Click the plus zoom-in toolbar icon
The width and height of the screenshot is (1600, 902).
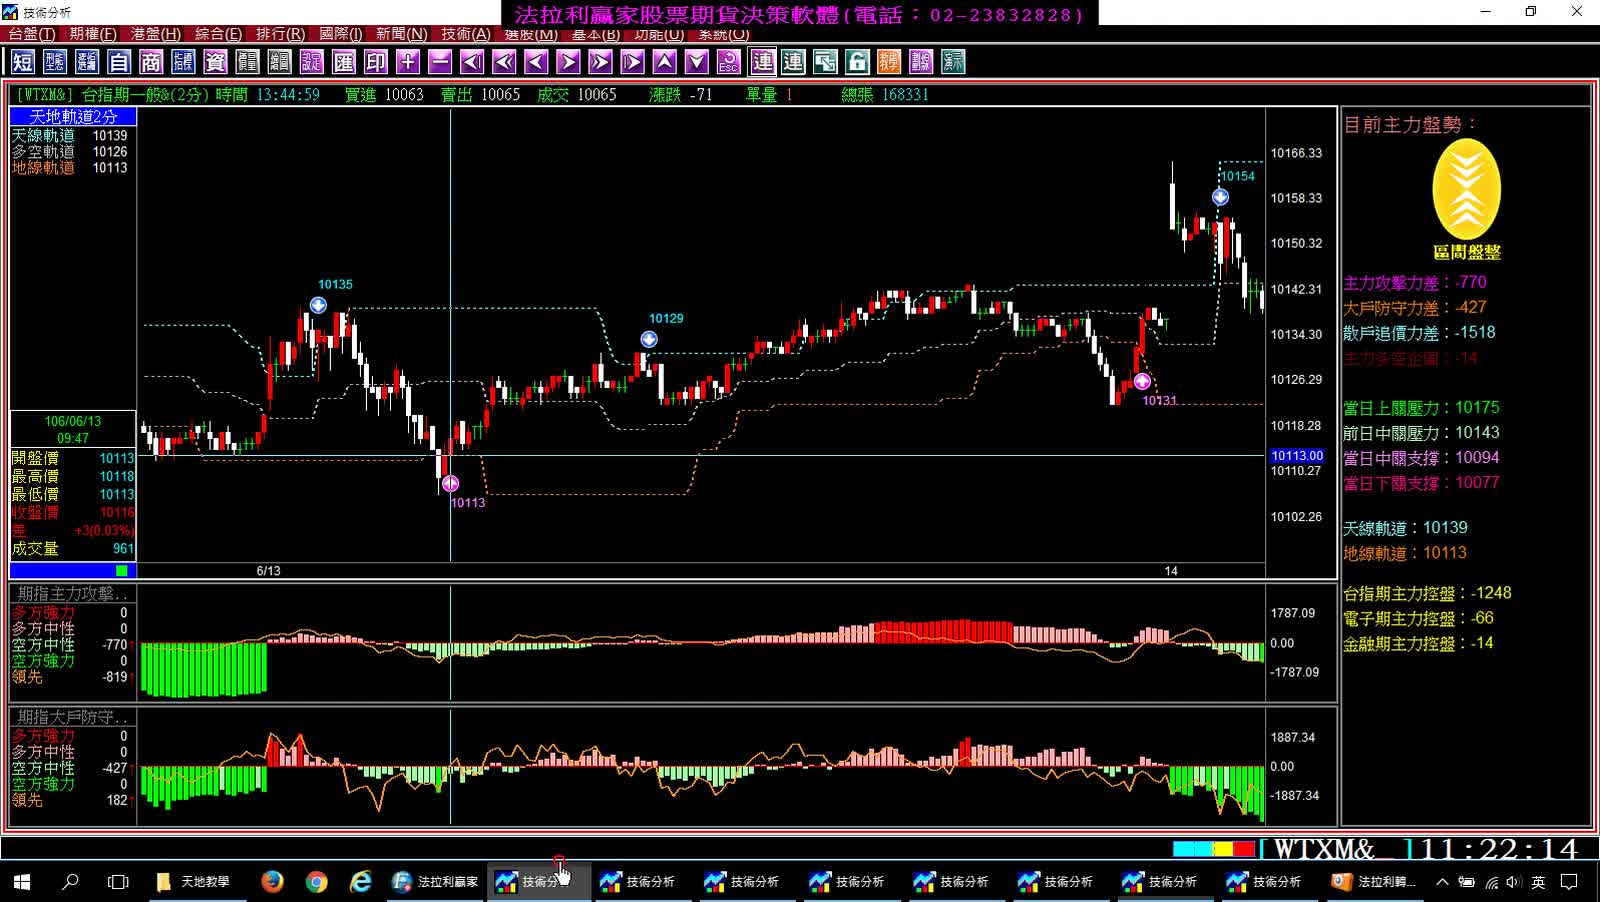(x=408, y=62)
